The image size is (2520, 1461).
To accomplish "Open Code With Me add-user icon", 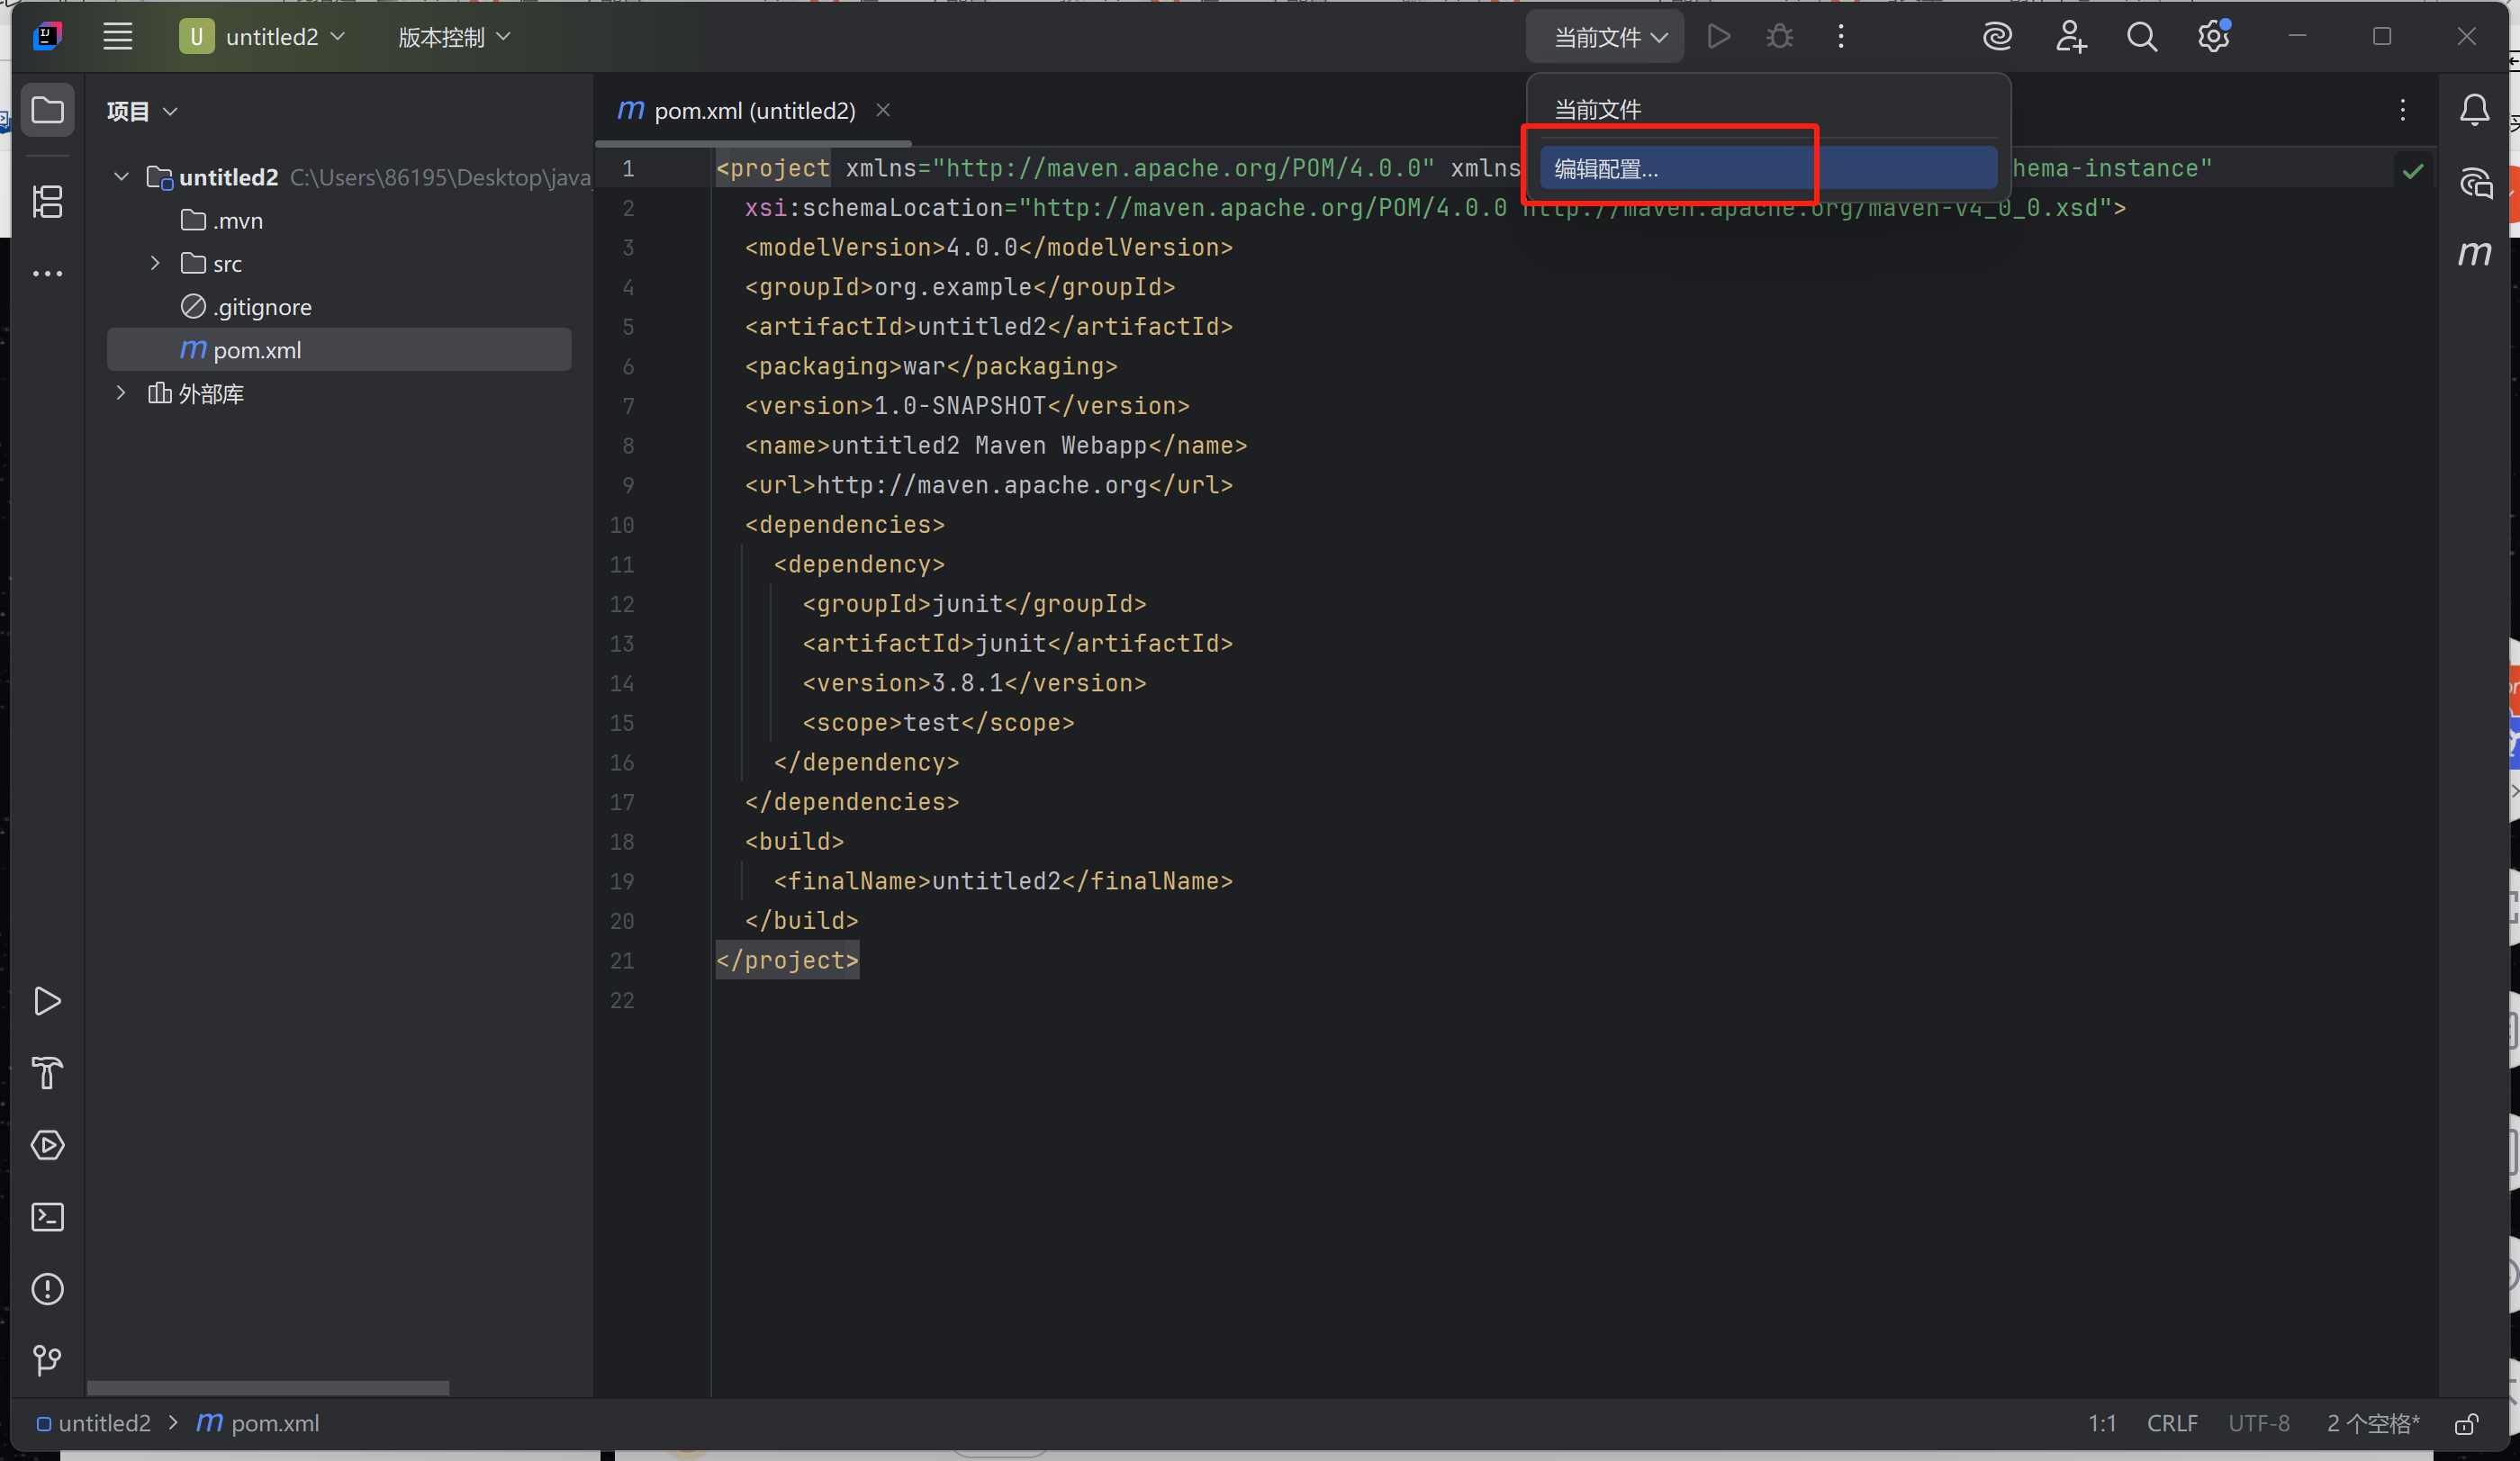I will click(x=2070, y=37).
